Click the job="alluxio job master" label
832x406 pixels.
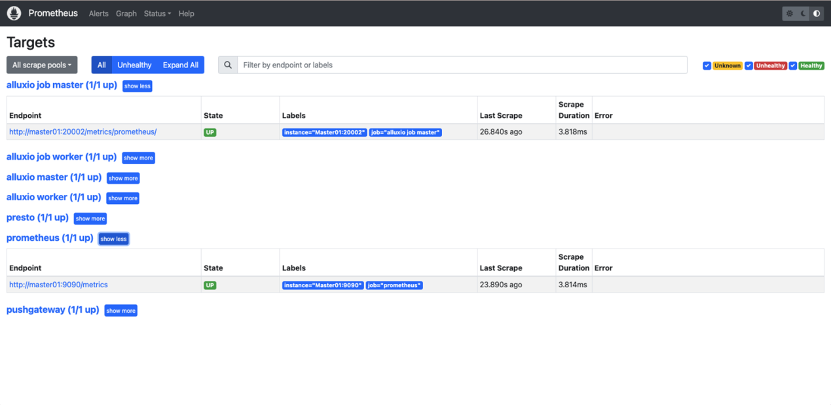[405, 132]
